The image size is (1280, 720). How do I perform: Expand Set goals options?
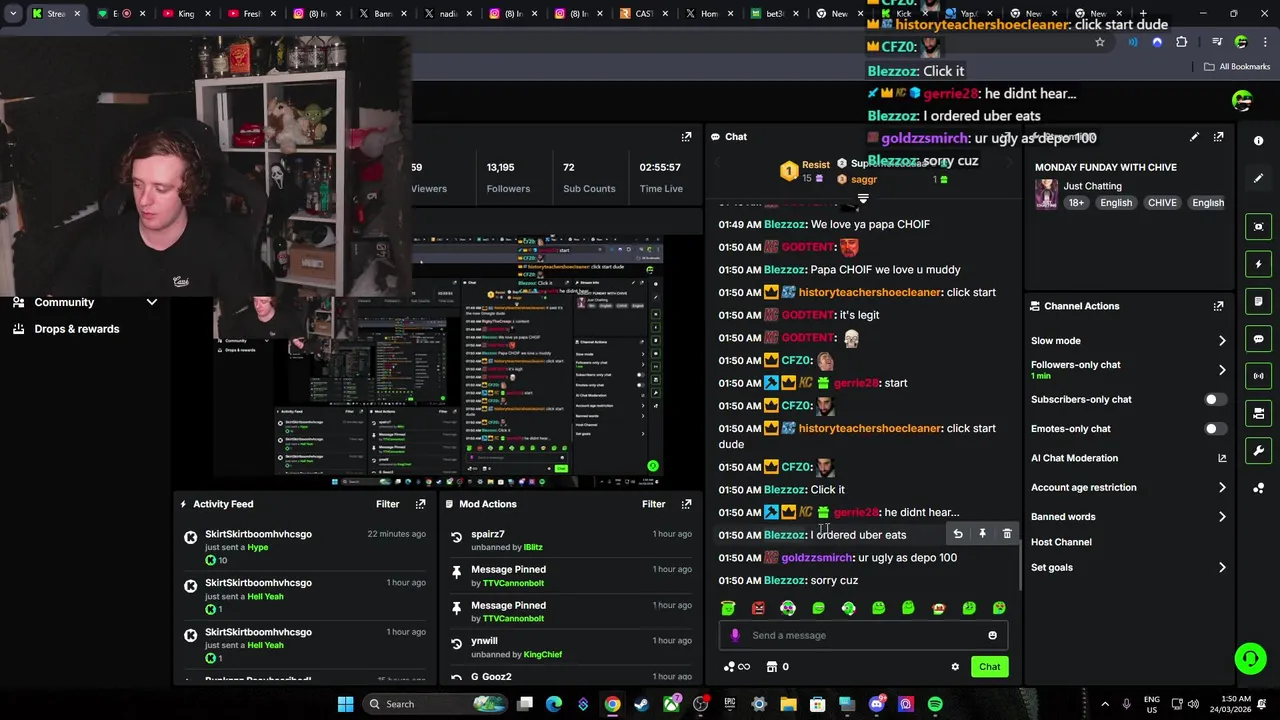1222,568
